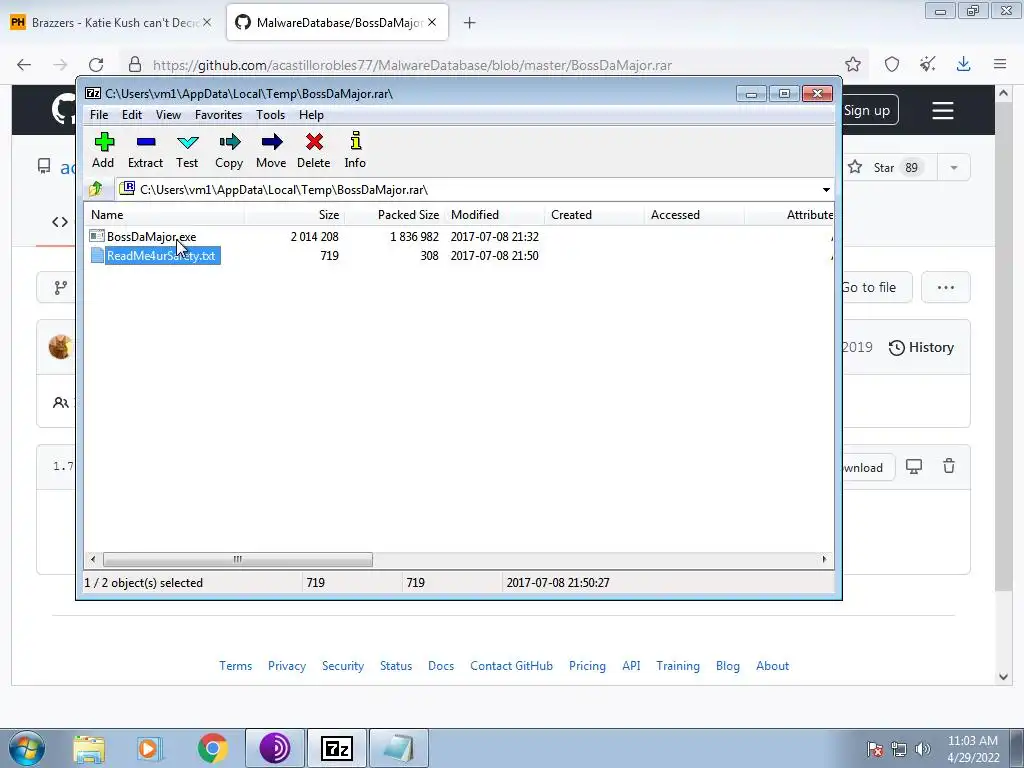Open Tor Browser taskbar icon

click(x=275, y=748)
